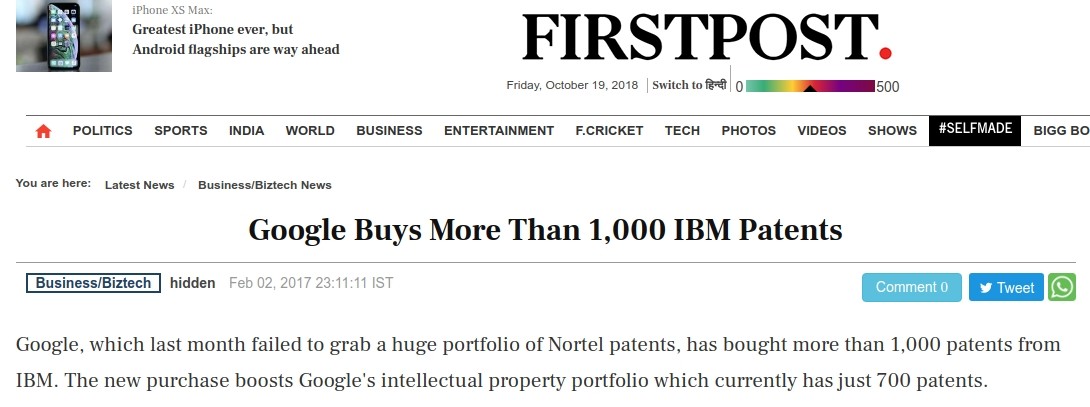Screen dimensions: 1090x407
Task: Open F.Cricket section
Action: pos(609,131)
